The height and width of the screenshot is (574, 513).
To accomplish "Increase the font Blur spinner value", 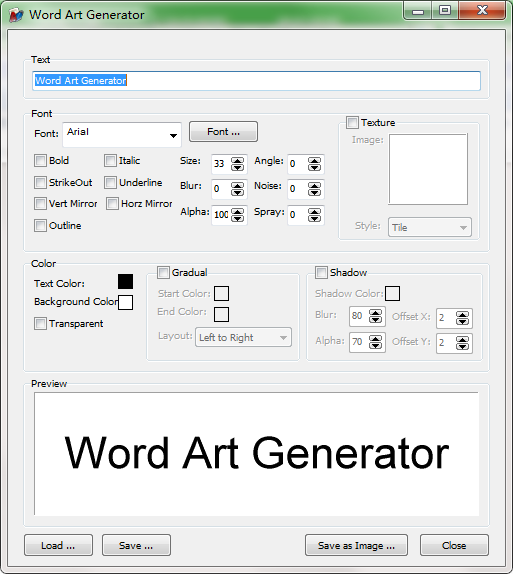I will [237, 186].
